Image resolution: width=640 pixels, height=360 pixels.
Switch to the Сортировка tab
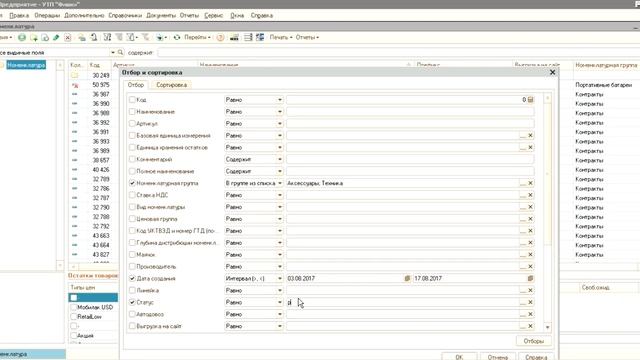pos(171,85)
